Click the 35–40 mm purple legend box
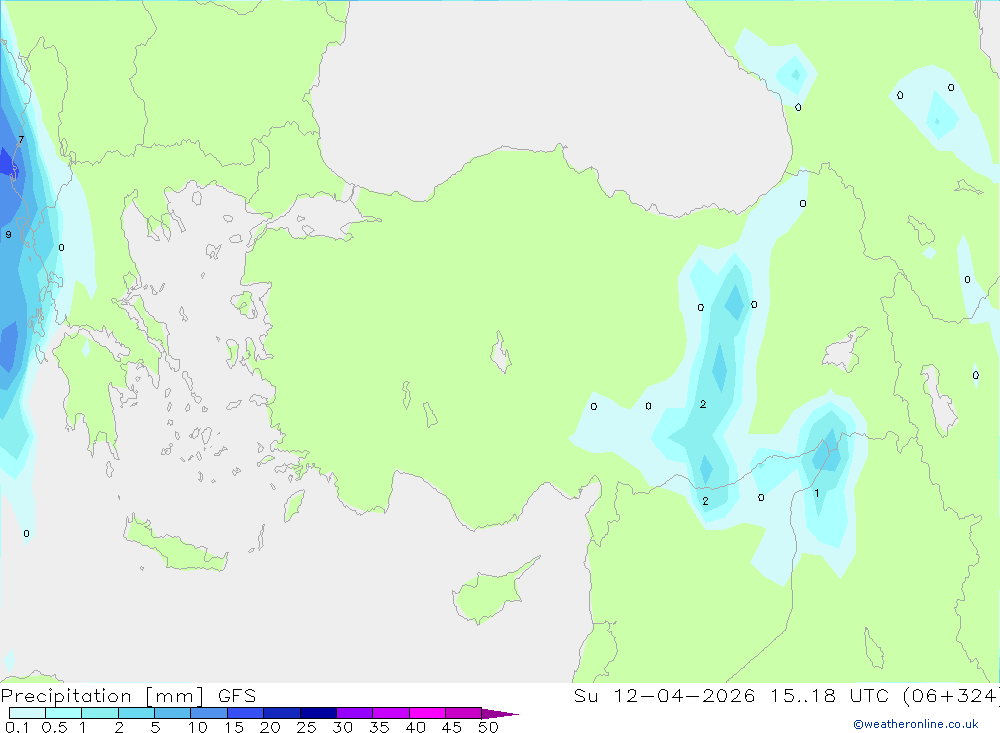 click(x=391, y=713)
